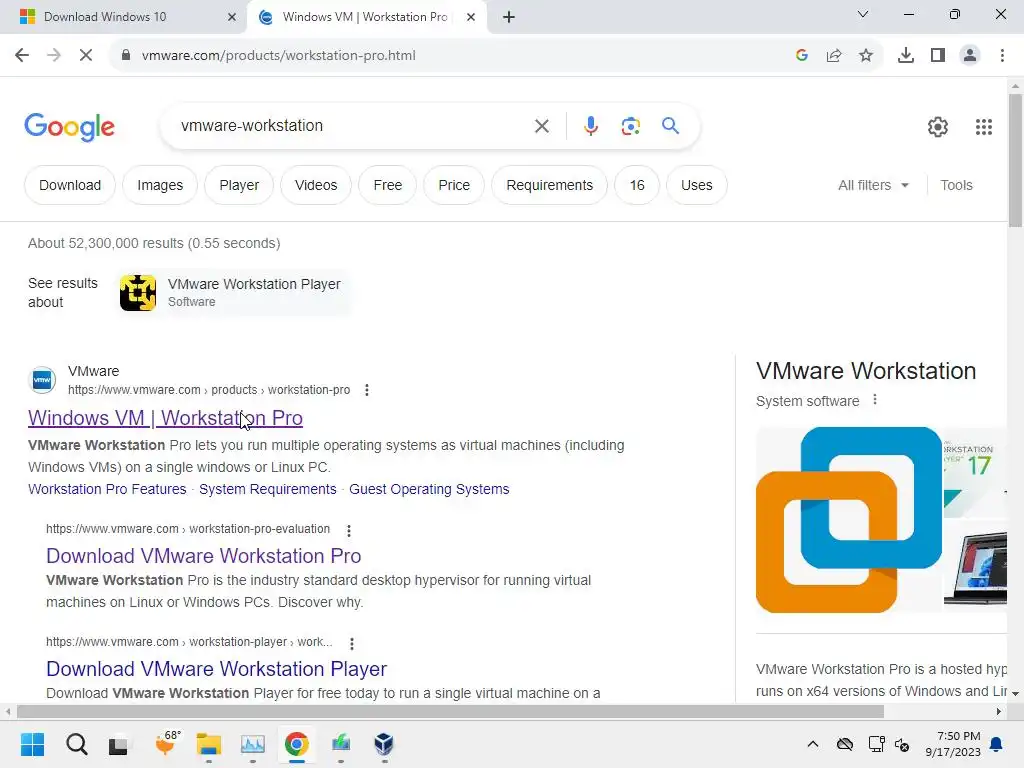Click the browser address bar URL
The height and width of the screenshot is (768, 1024).
pyautogui.click(x=279, y=56)
